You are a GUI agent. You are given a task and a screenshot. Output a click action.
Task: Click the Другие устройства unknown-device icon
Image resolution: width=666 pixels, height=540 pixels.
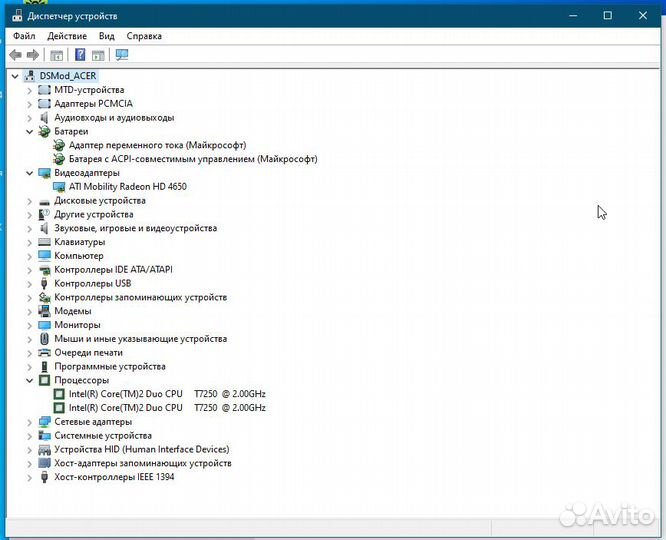pyautogui.click(x=44, y=214)
